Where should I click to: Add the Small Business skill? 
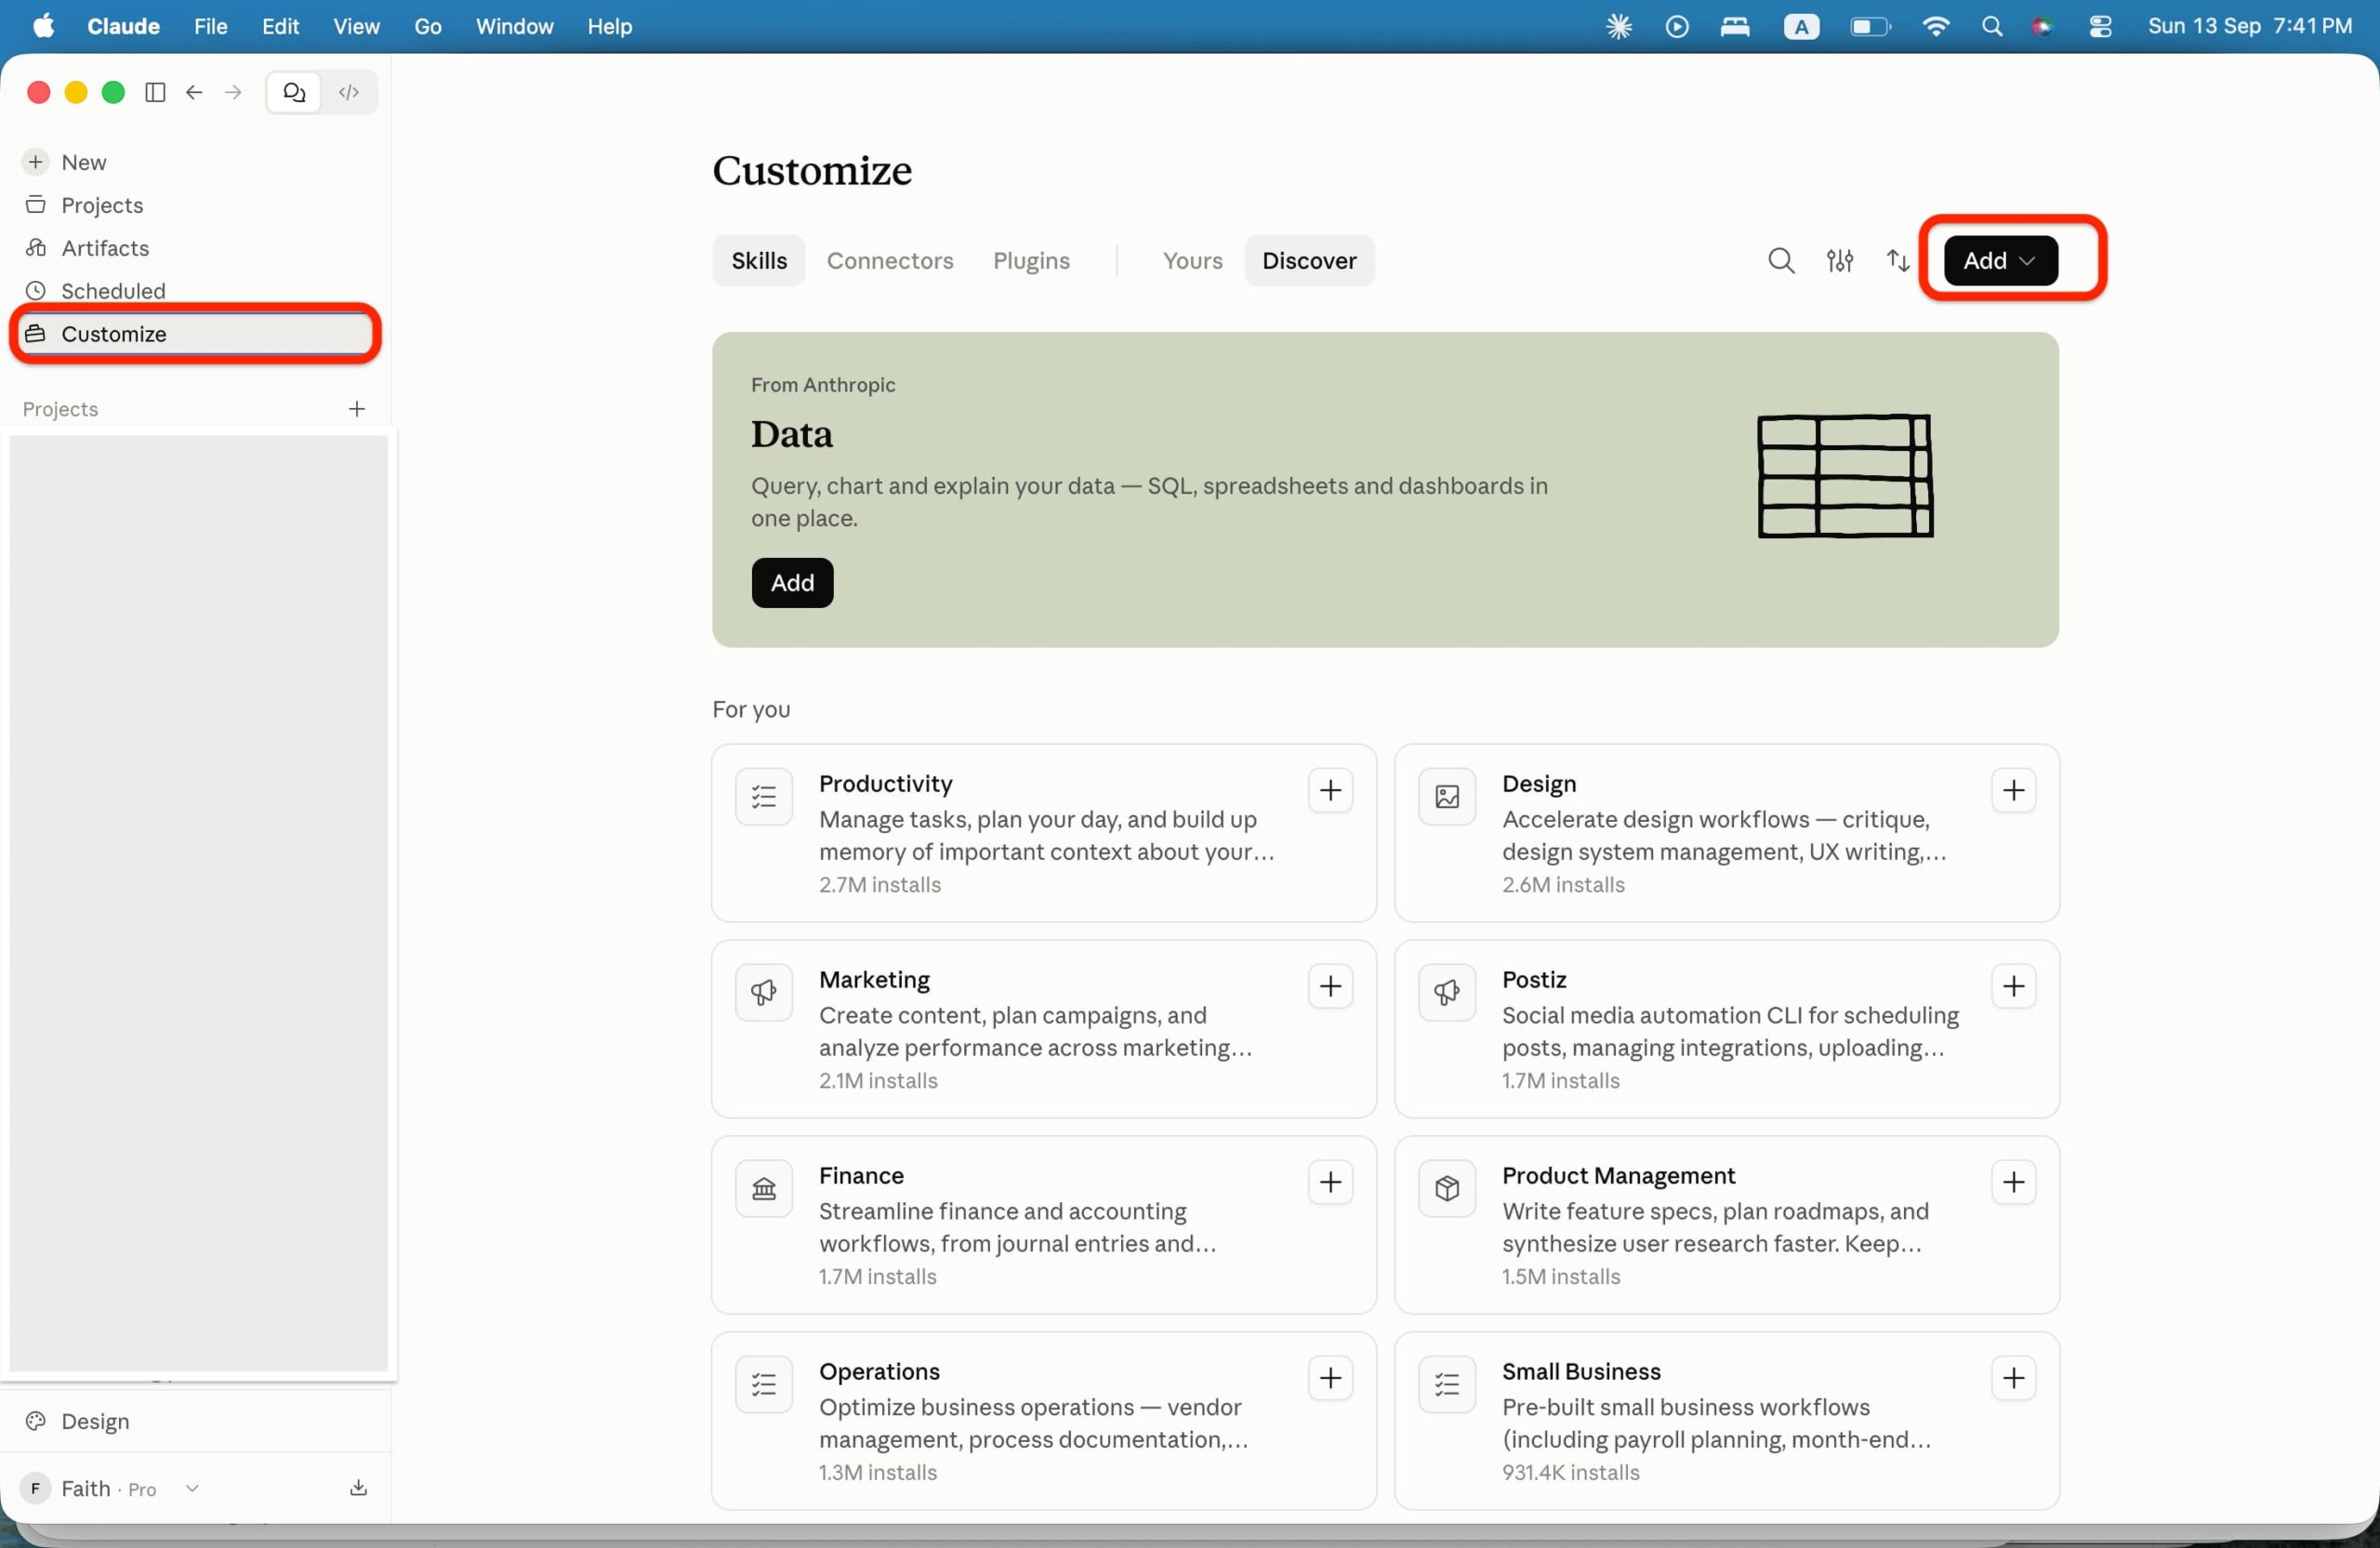2013,1379
